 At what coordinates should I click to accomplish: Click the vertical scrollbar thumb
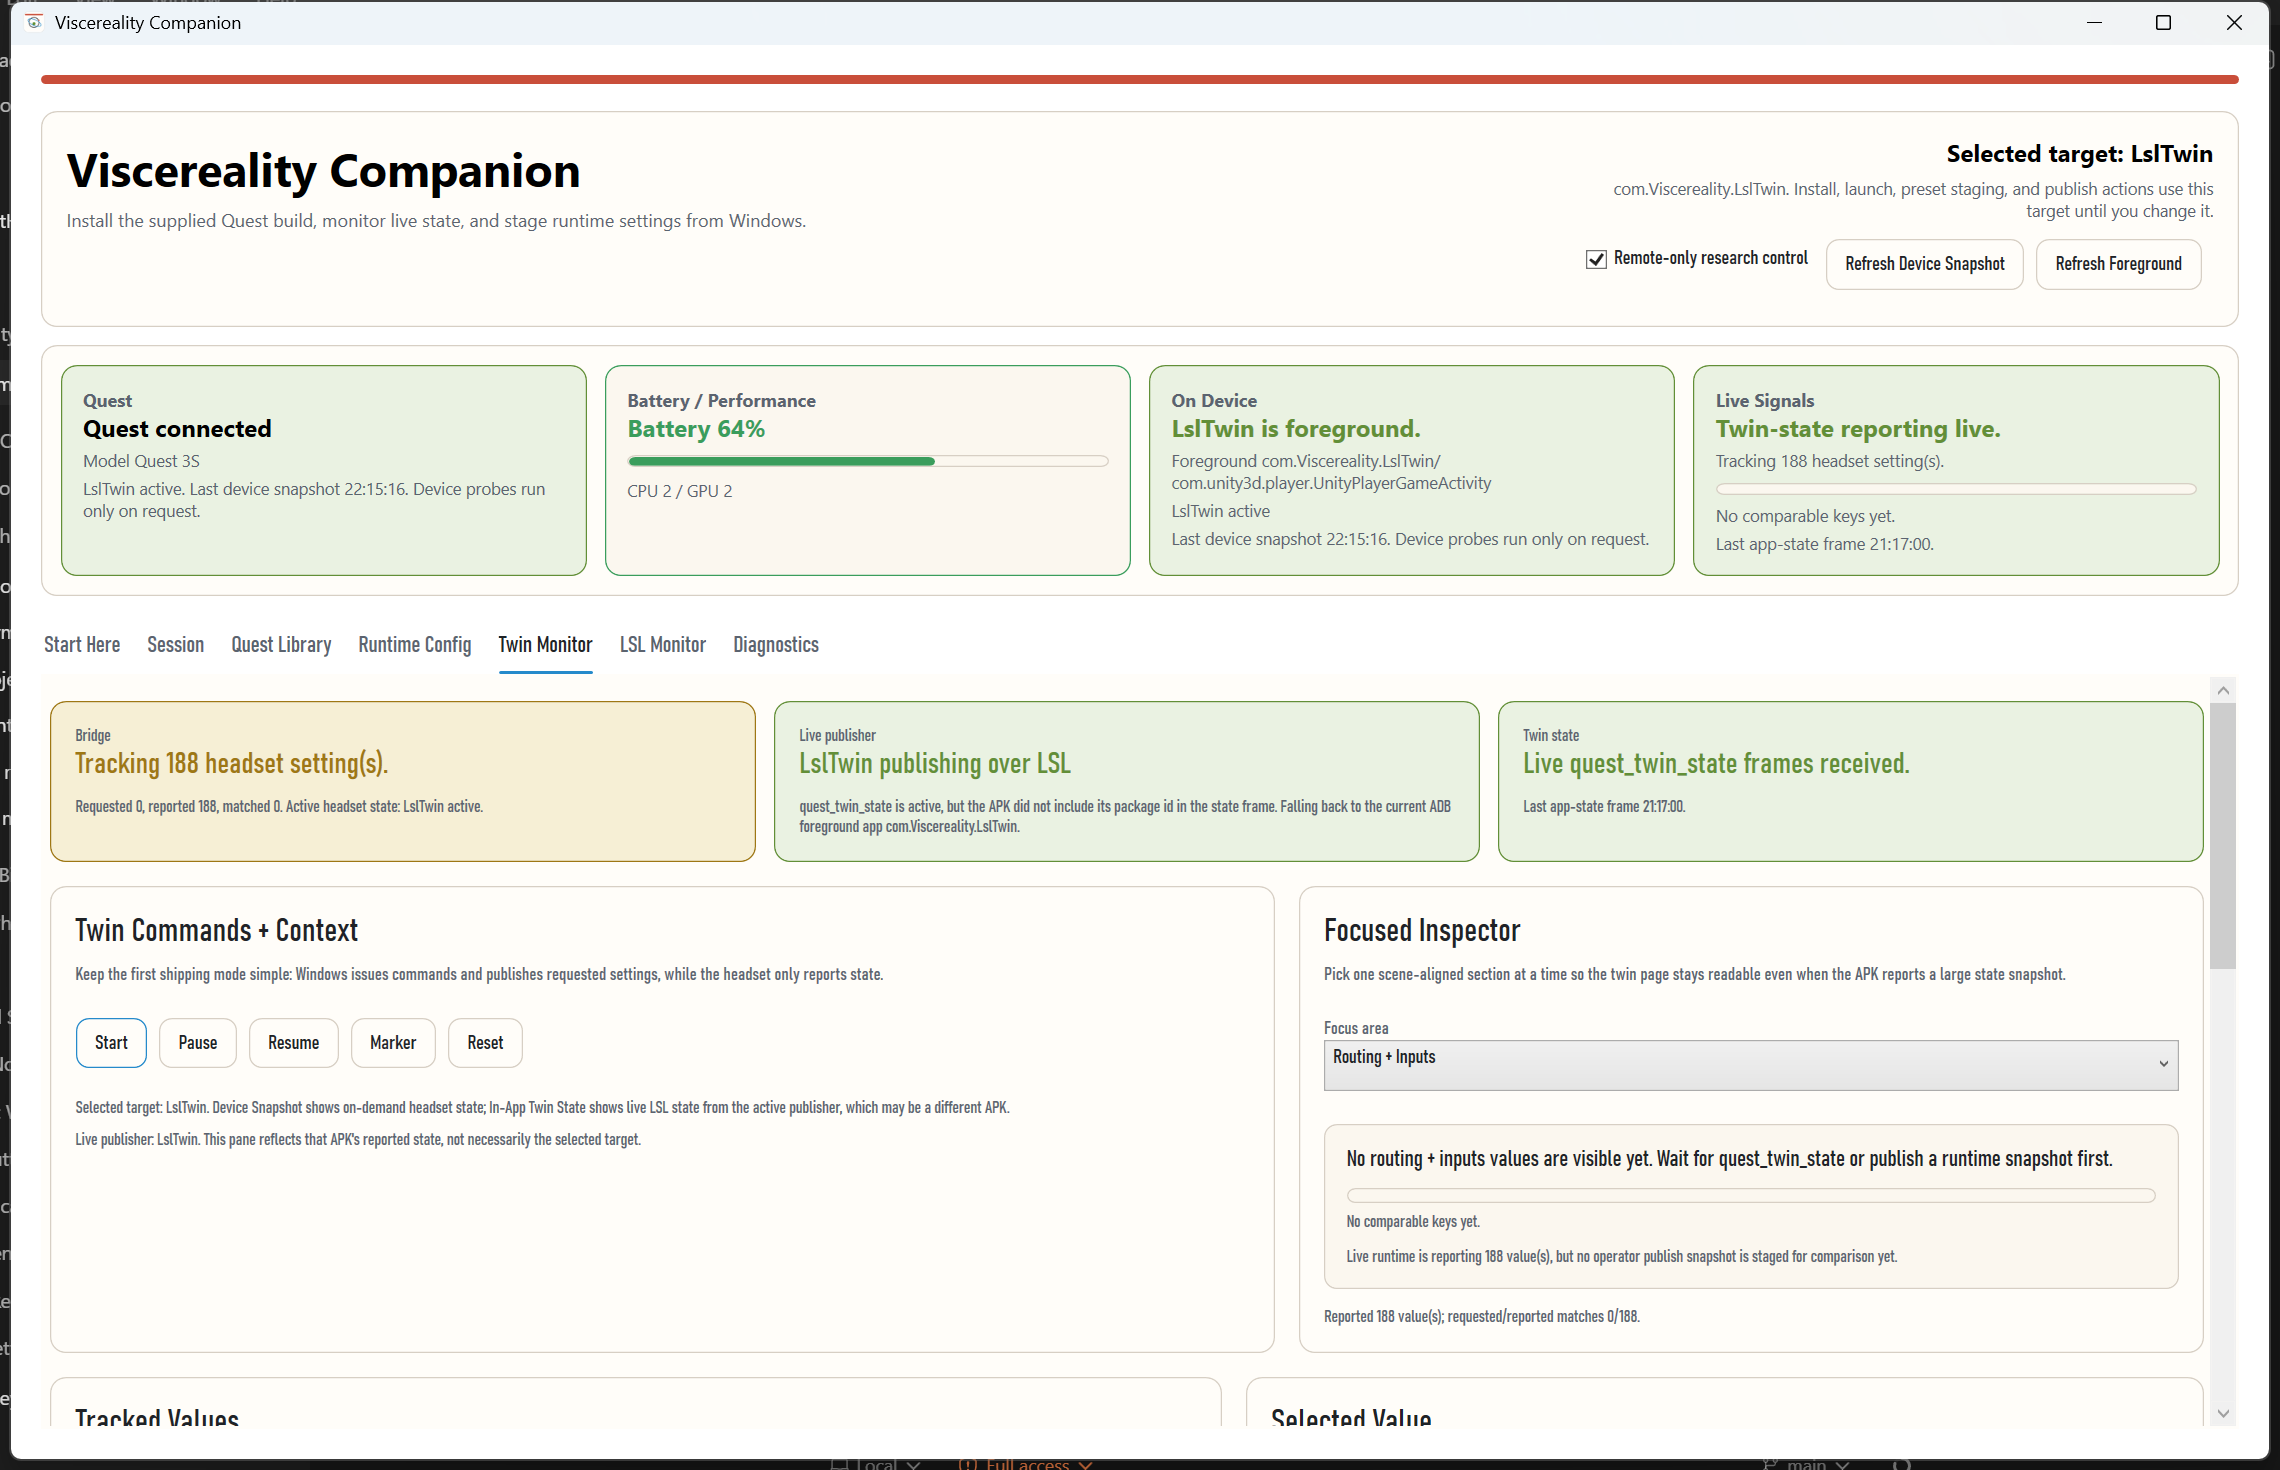(x=2223, y=836)
